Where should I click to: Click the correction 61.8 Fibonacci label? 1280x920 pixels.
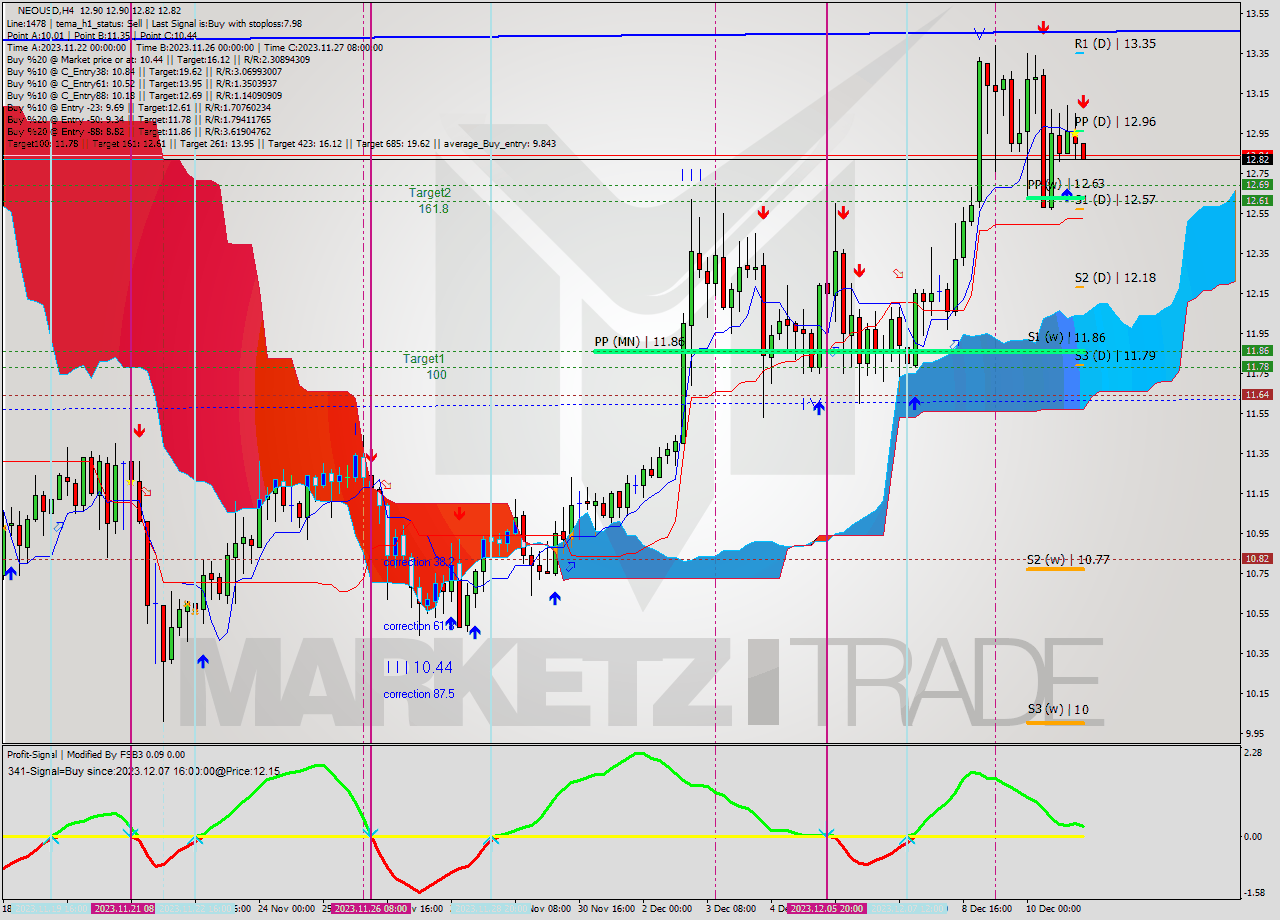pos(418,626)
